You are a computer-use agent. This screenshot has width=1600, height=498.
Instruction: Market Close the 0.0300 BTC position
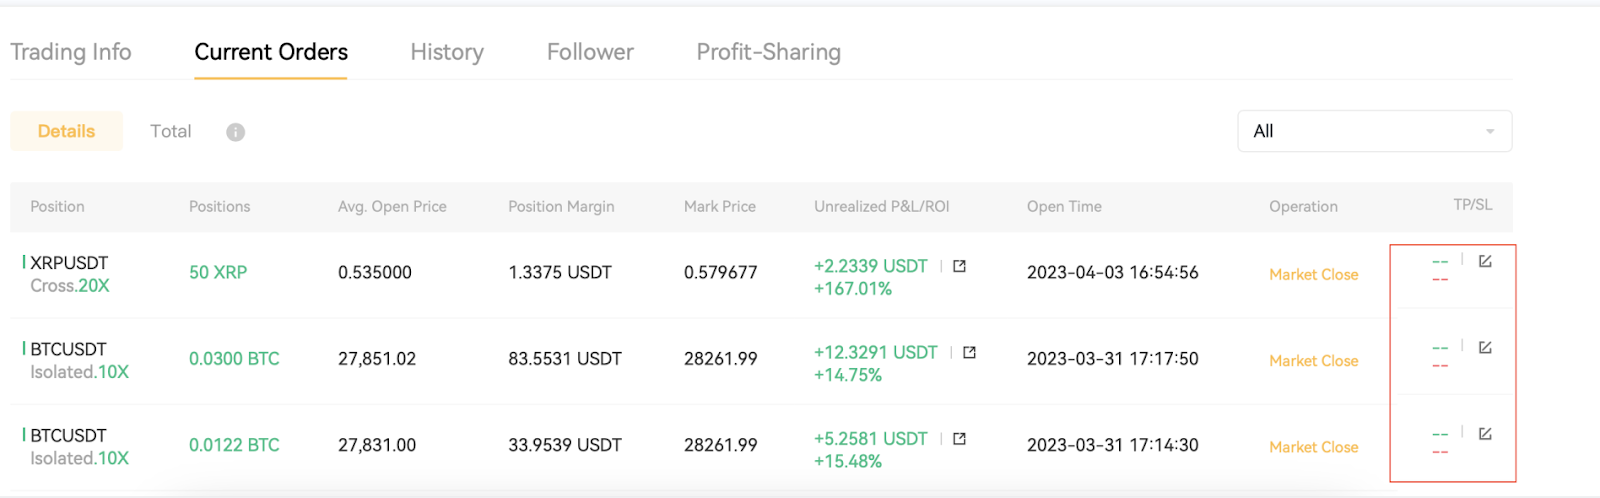(x=1313, y=360)
